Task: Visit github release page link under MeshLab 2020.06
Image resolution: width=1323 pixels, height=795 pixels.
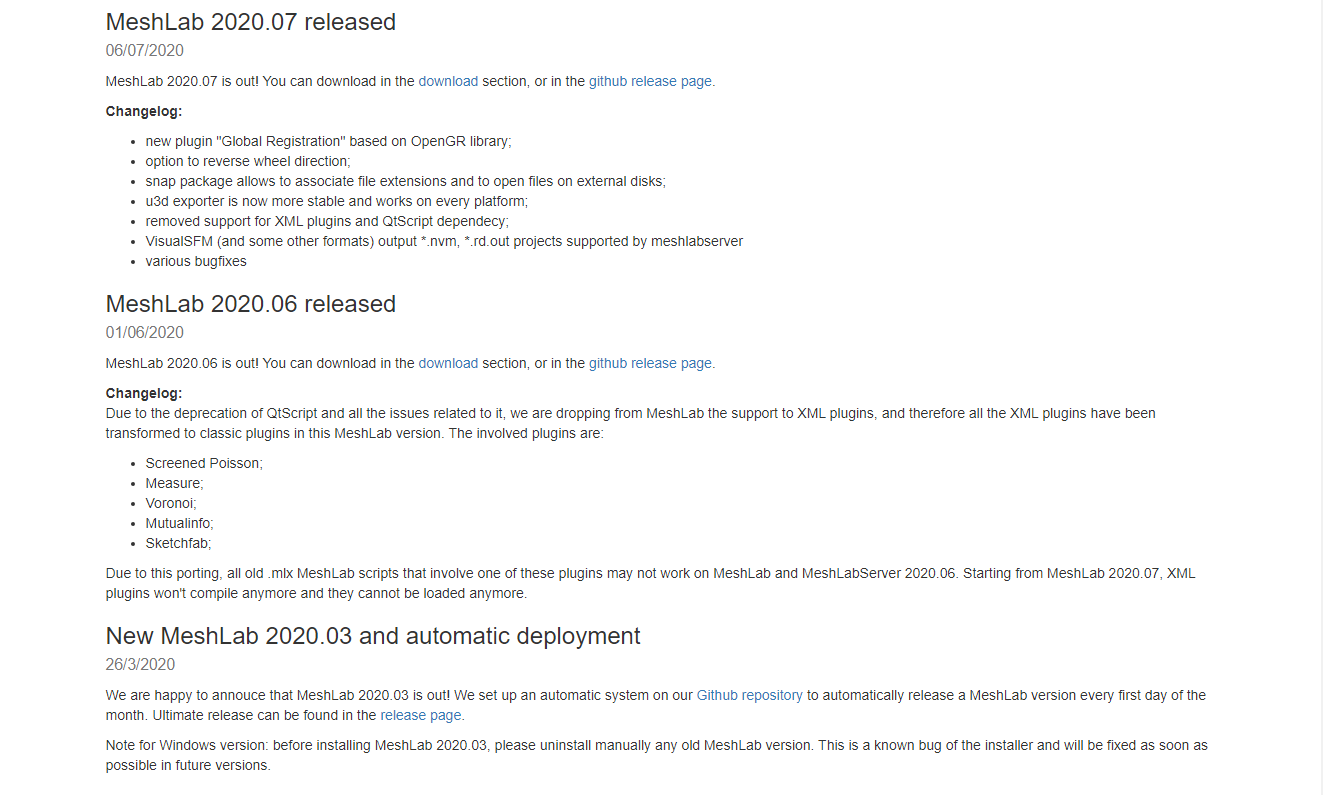Action: point(650,364)
